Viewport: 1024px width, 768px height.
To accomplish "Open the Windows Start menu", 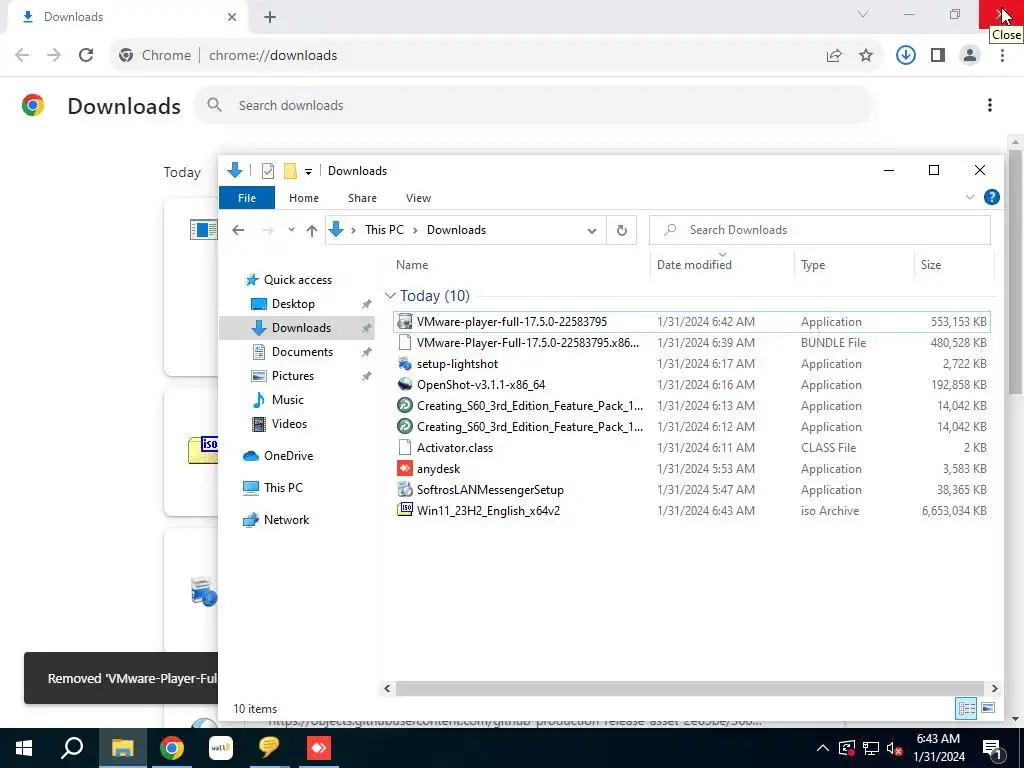I will point(24,748).
